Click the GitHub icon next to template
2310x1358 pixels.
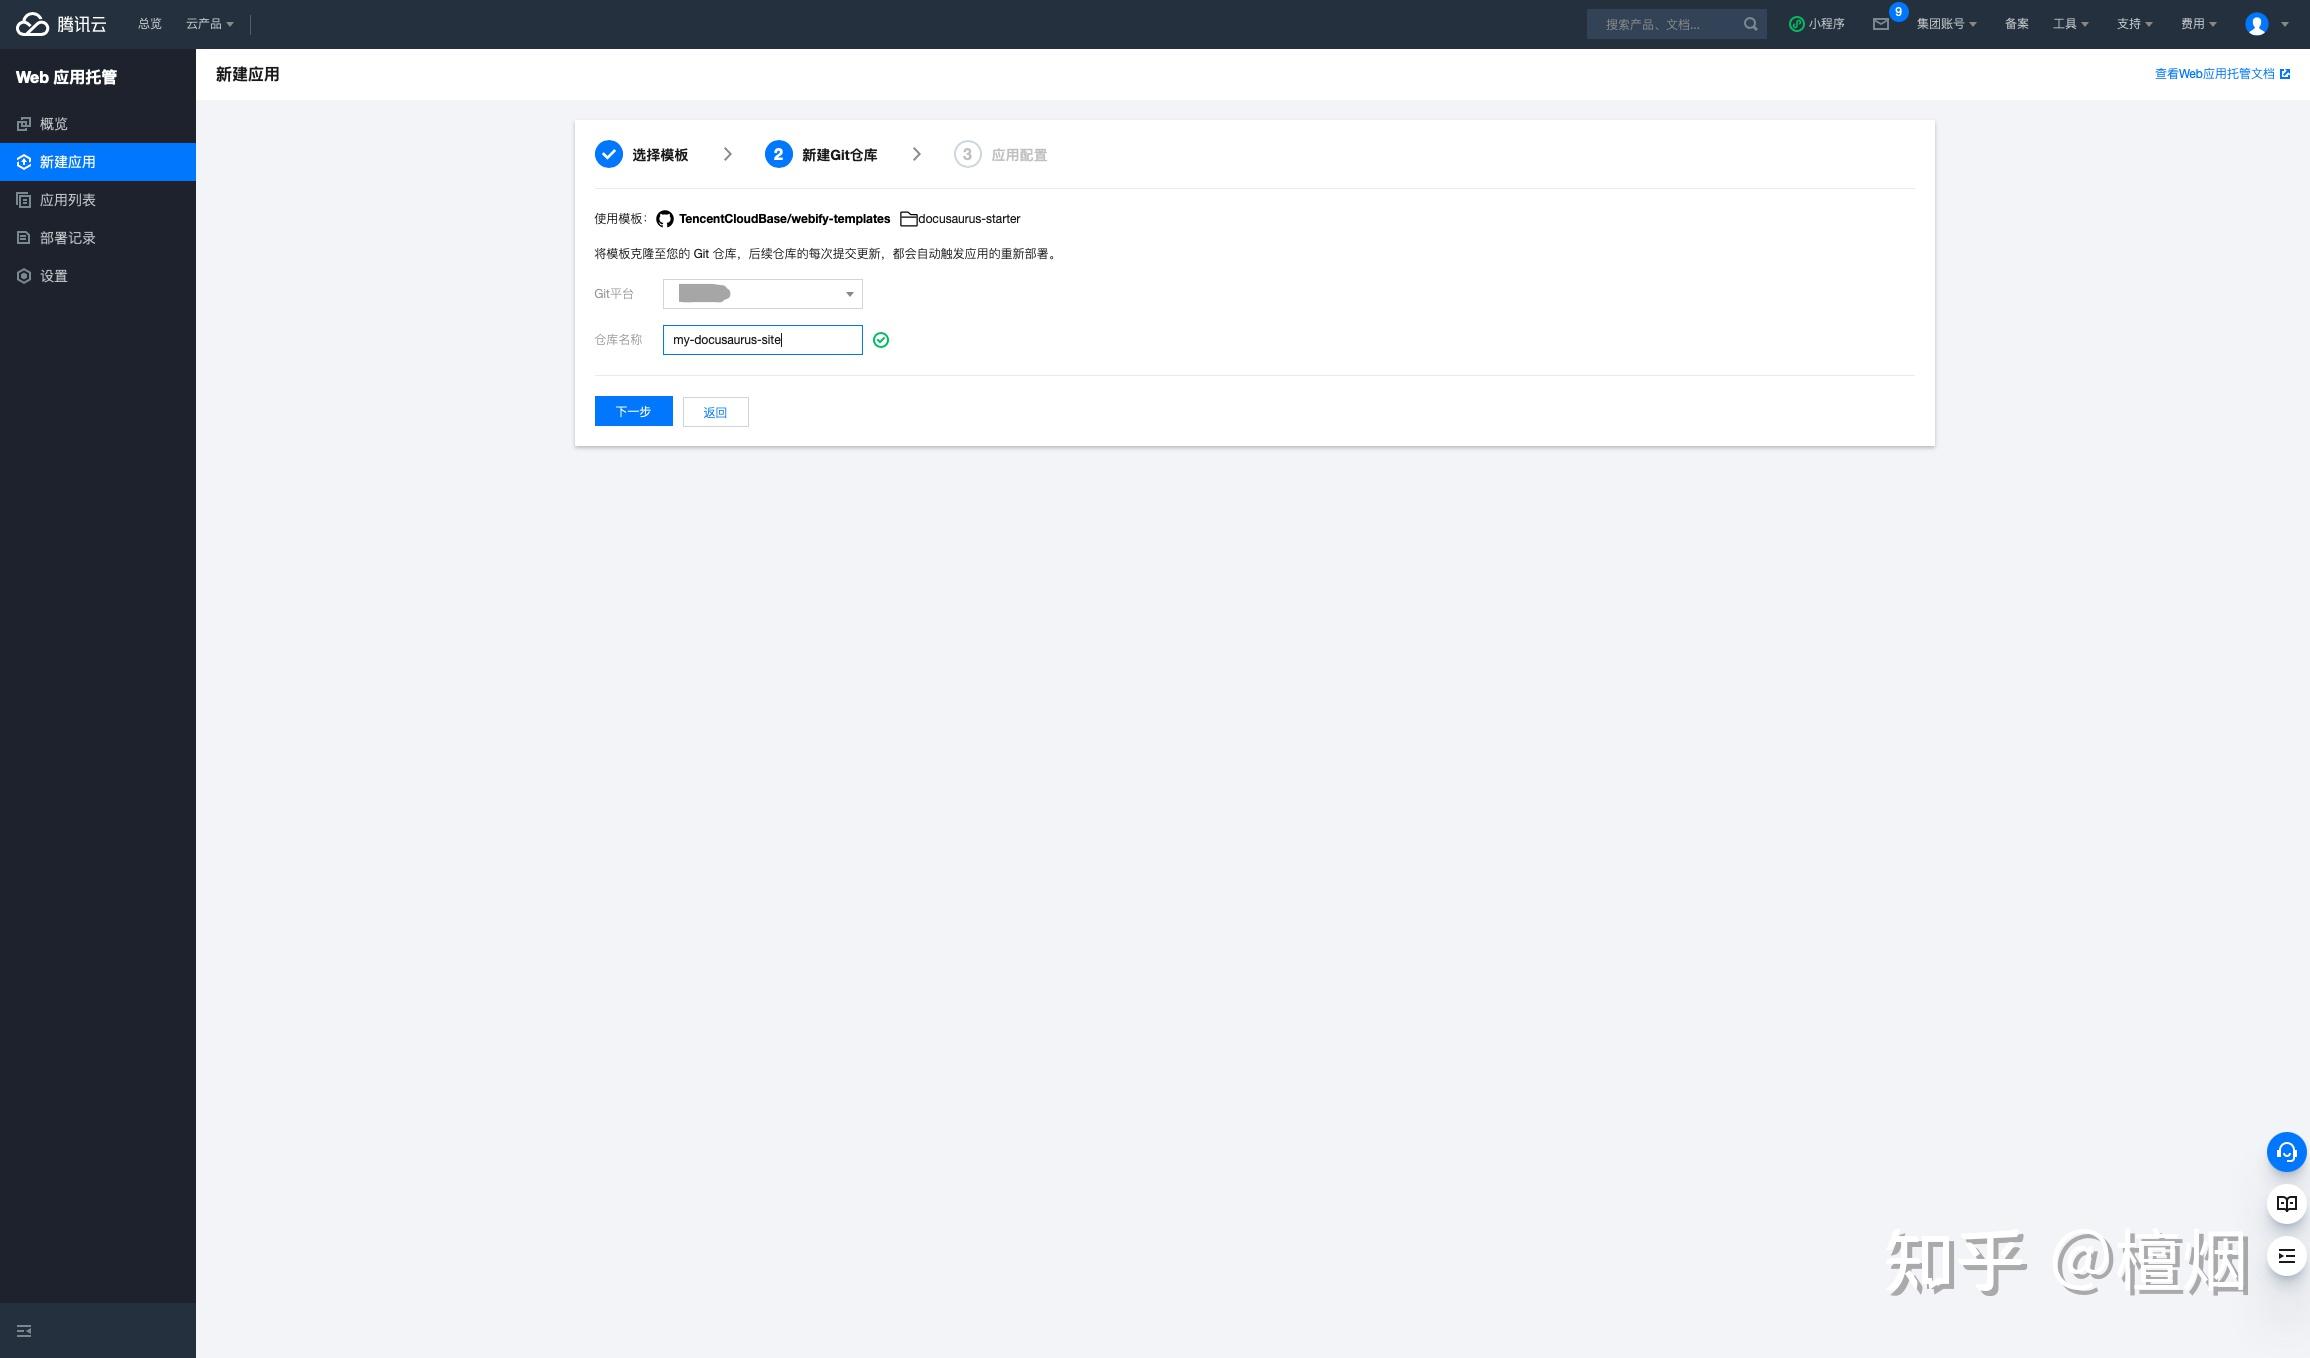pyautogui.click(x=665, y=219)
